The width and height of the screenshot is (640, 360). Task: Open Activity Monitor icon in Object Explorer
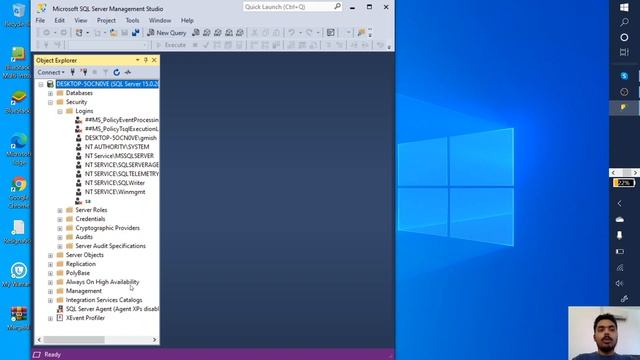pyautogui.click(x=128, y=72)
